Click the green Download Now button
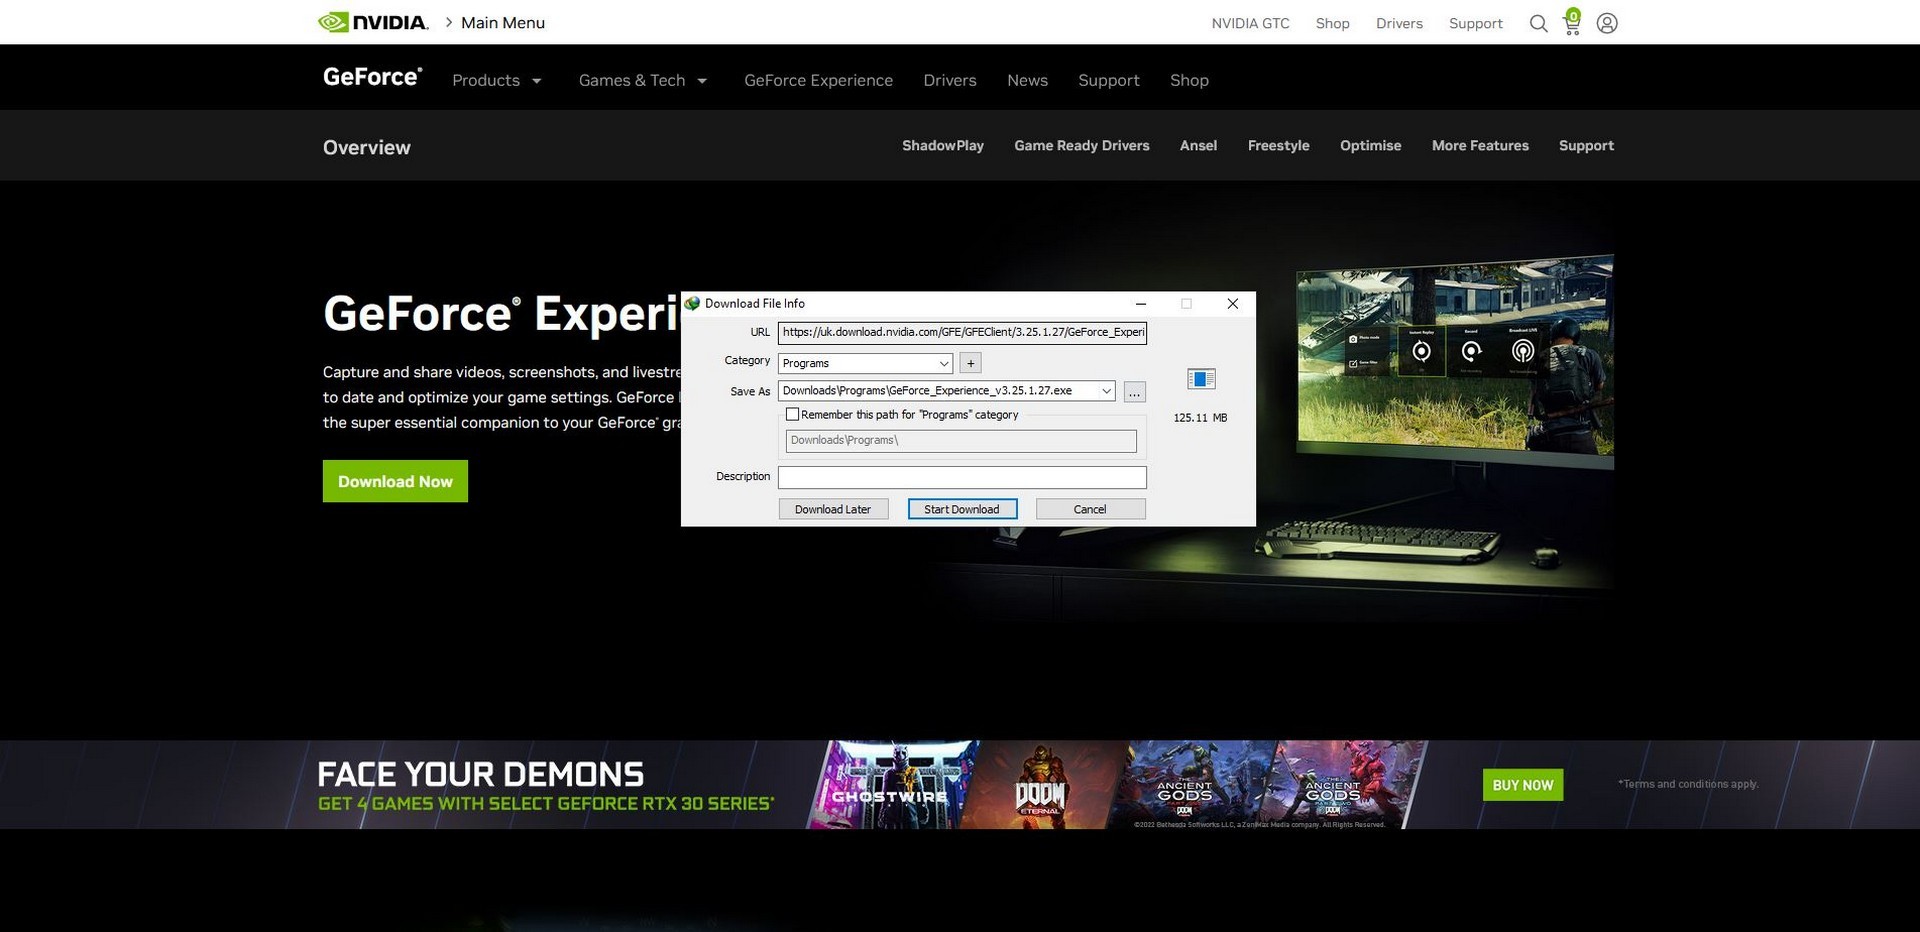 click(x=395, y=481)
